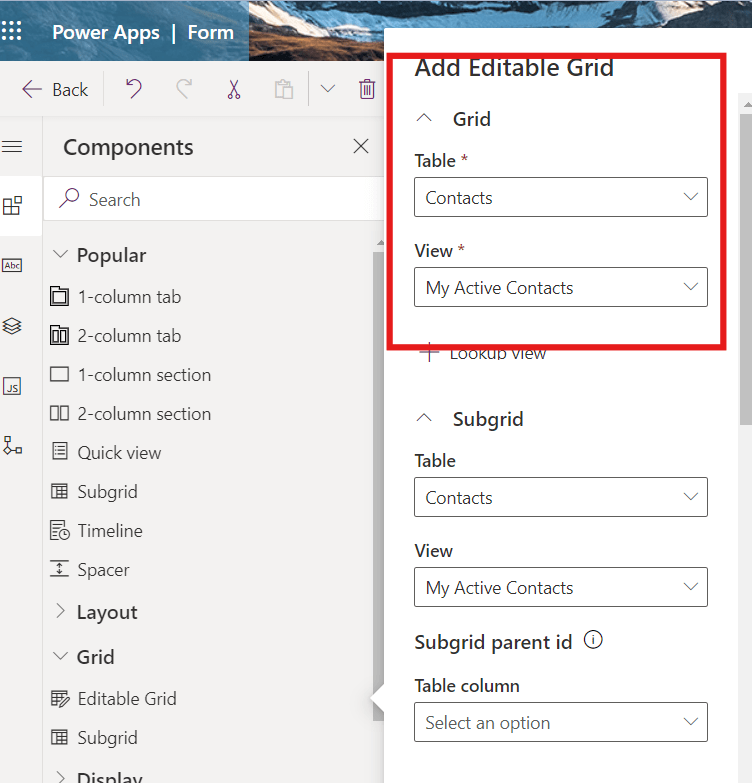Open the app launcher waffle icon
This screenshot has height=783, width=752.
(13, 31)
